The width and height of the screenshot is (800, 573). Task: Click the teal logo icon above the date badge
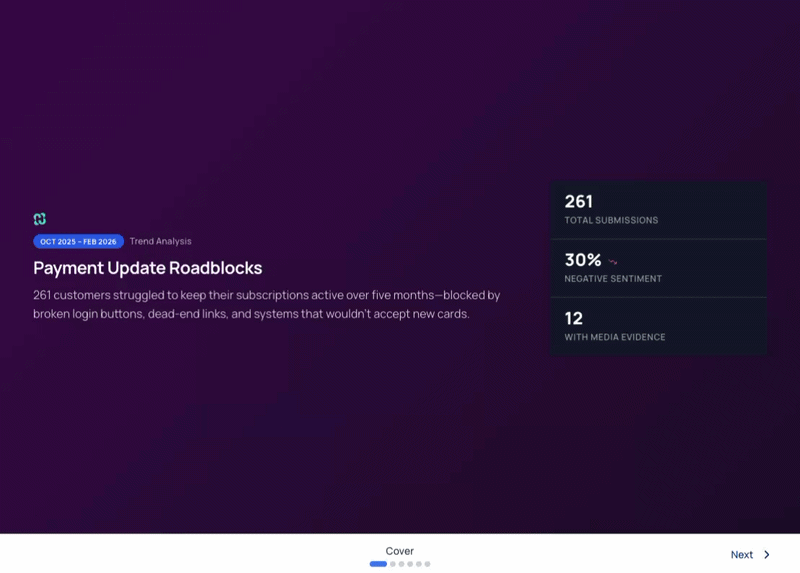pos(40,219)
